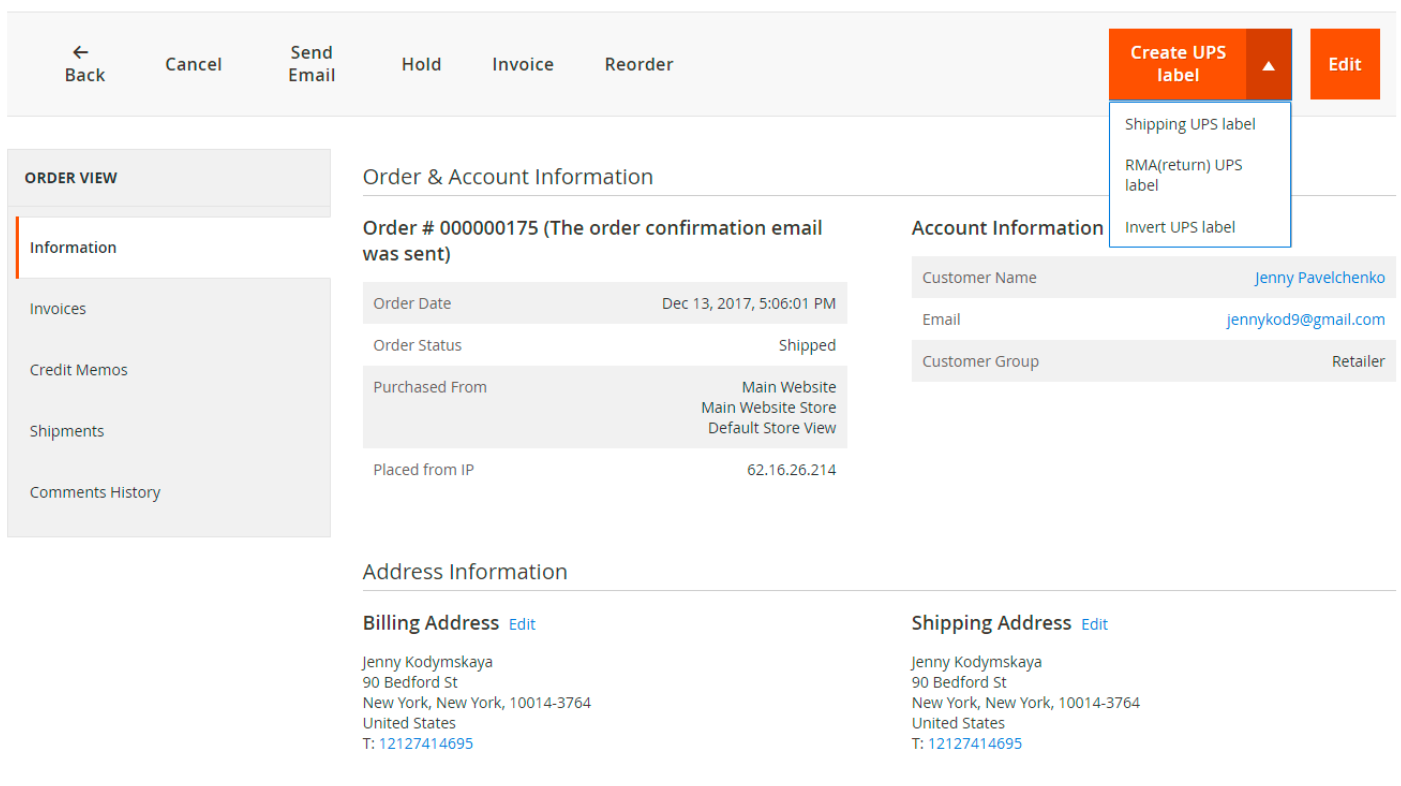1401x786 pixels.
Task: Click Send Email in the toolbar
Action: [x=311, y=64]
